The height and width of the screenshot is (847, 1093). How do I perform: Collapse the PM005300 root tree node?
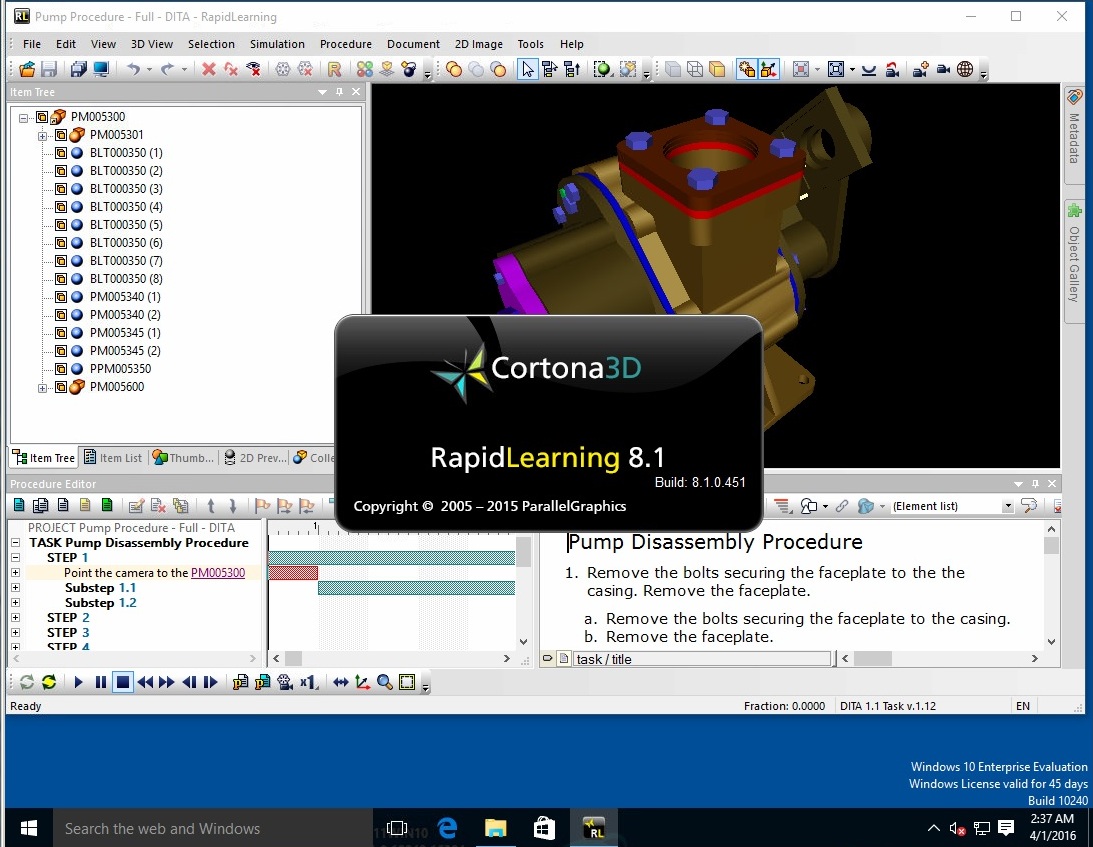24,117
